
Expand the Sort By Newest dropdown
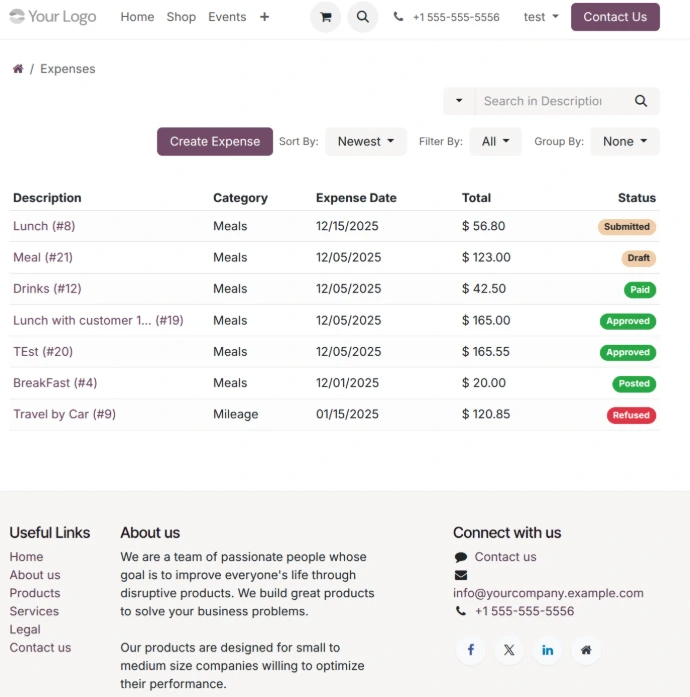[x=365, y=142]
